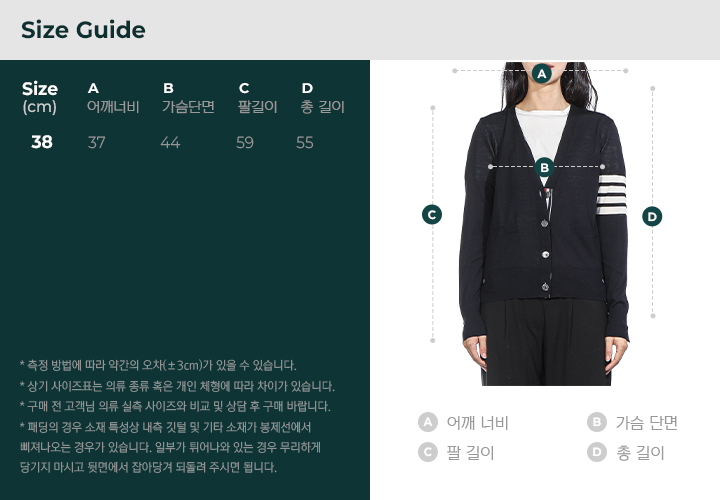Click the gray C legend icon for 팔 길이
This screenshot has height=500, width=720.
point(428,452)
